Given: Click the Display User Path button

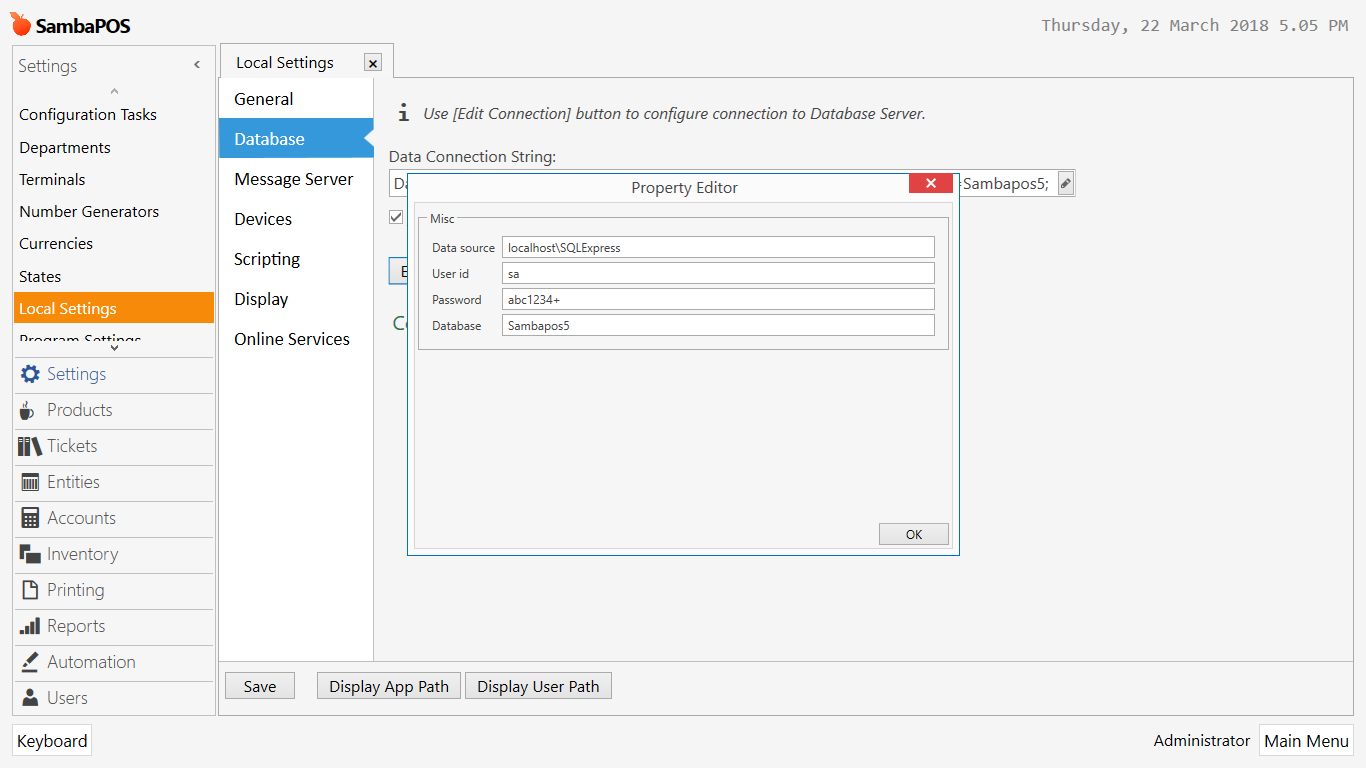Looking at the screenshot, I should (538, 686).
